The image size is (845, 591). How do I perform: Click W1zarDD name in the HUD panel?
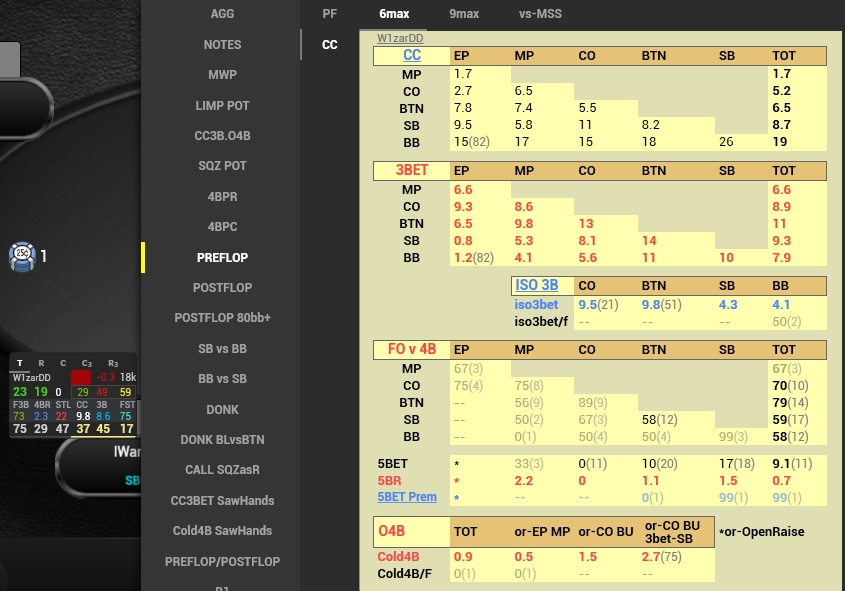[x=32, y=378]
